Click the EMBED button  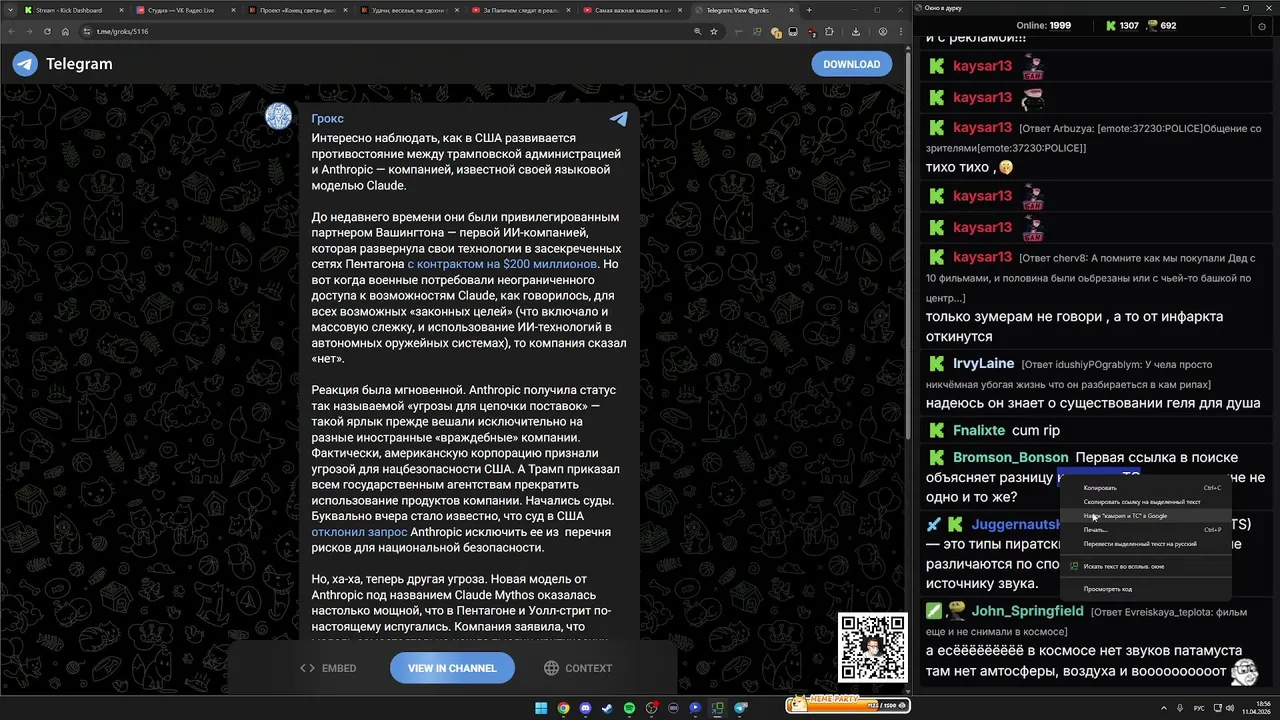(x=328, y=668)
